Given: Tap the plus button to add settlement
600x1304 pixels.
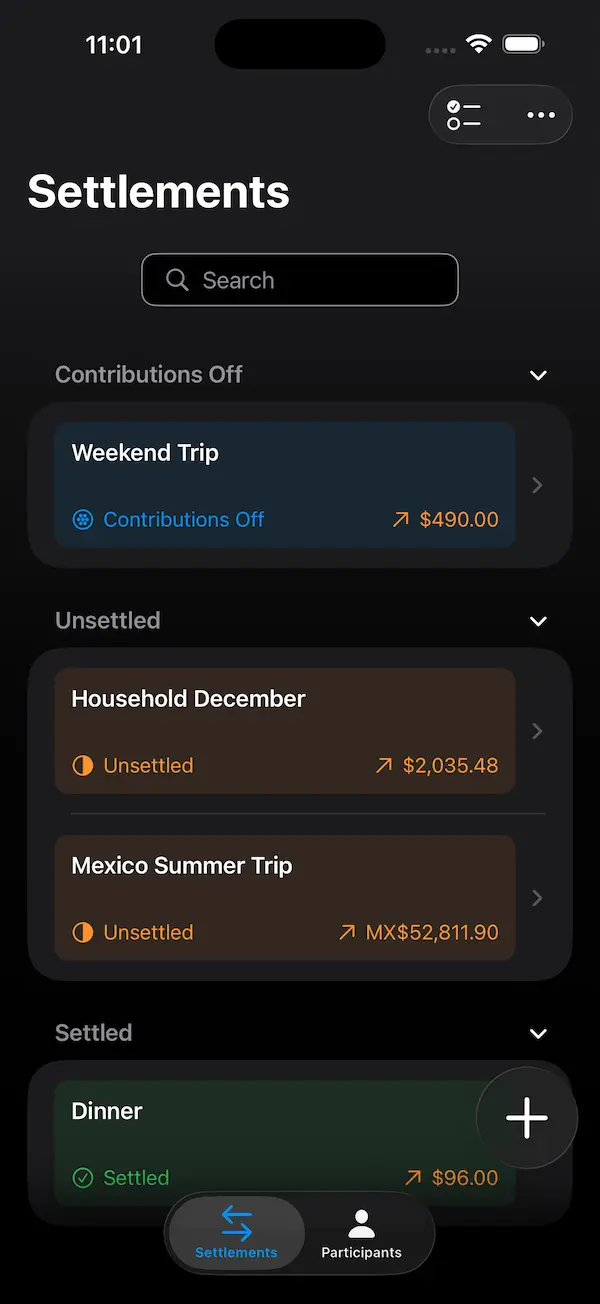Looking at the screenshot, I should 527,1118.
